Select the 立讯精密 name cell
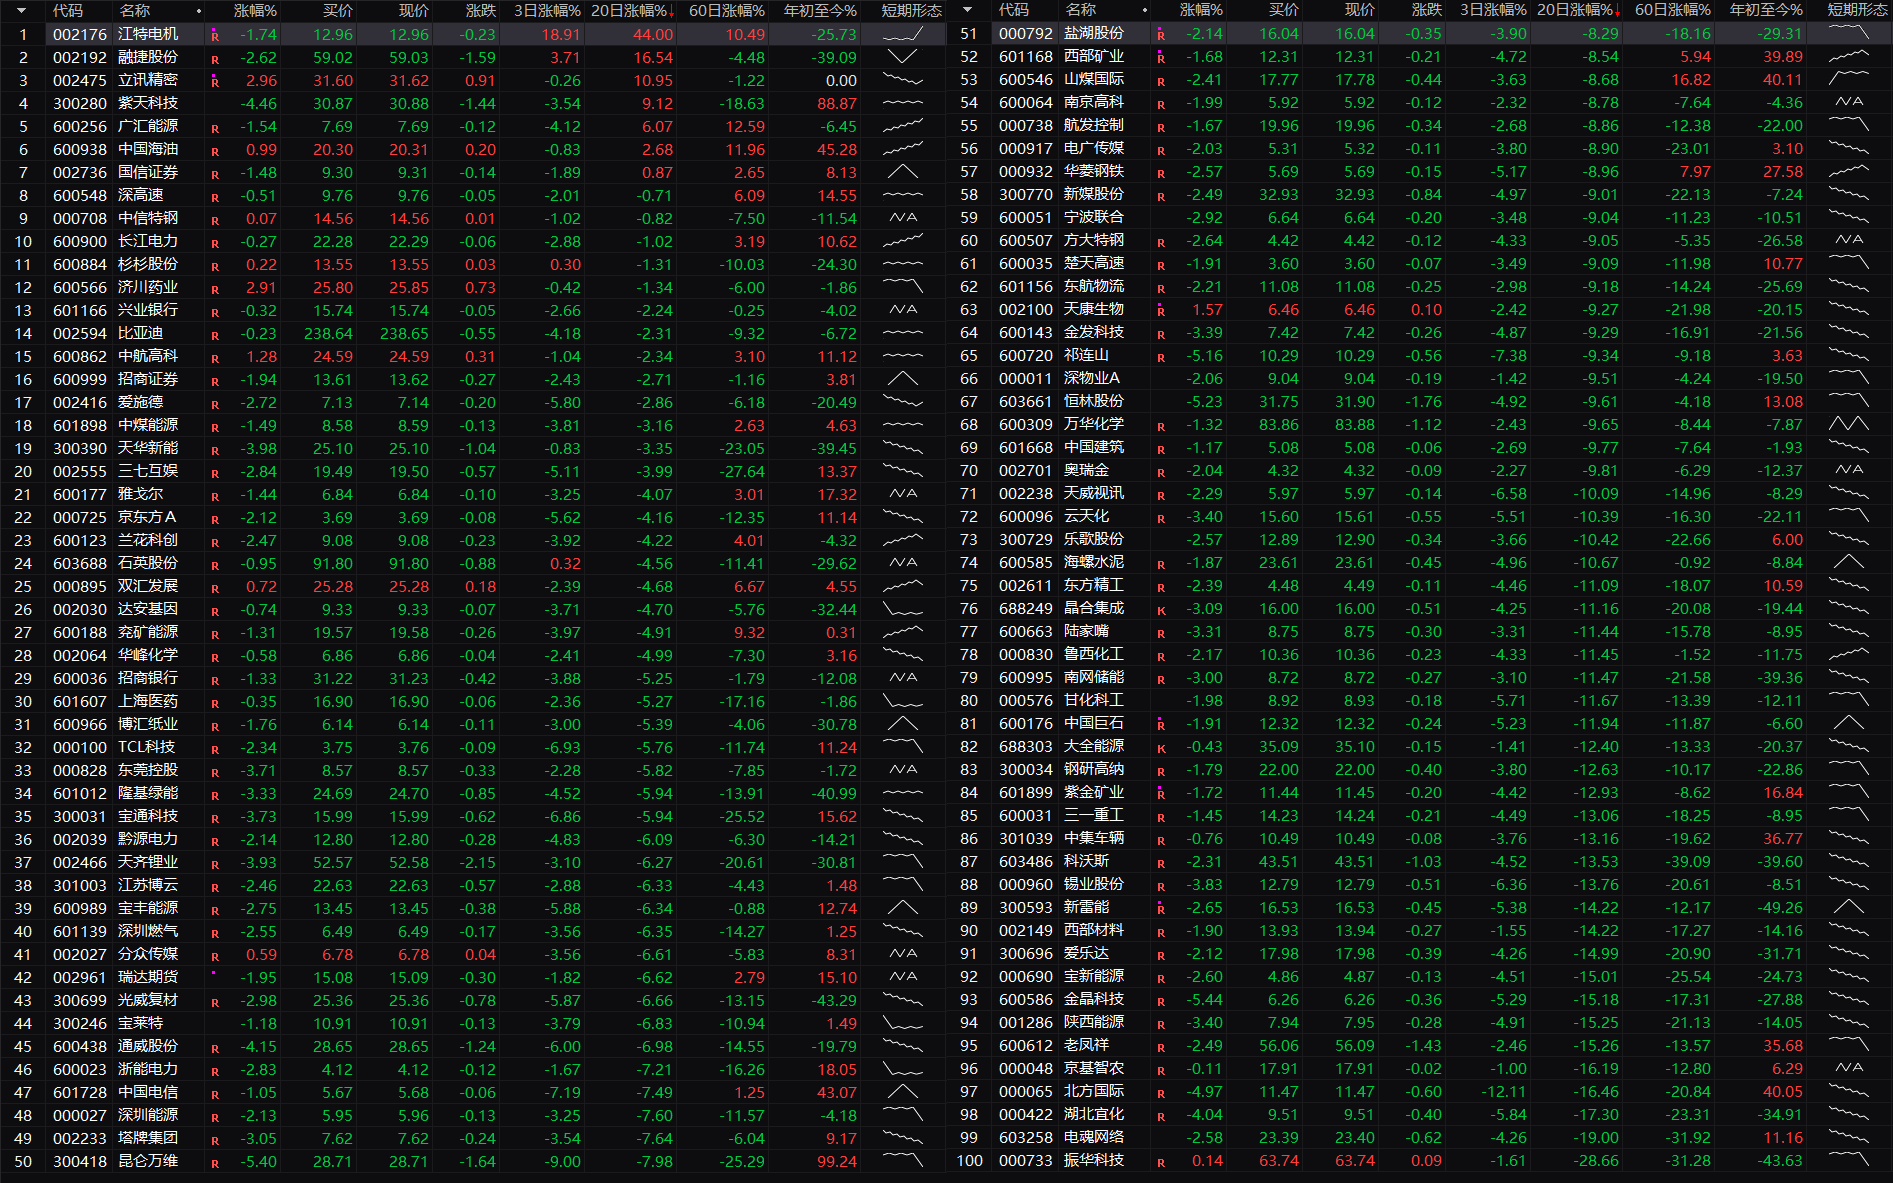1893x1183 pixels. pyautogui.click(x=148, y=80)
